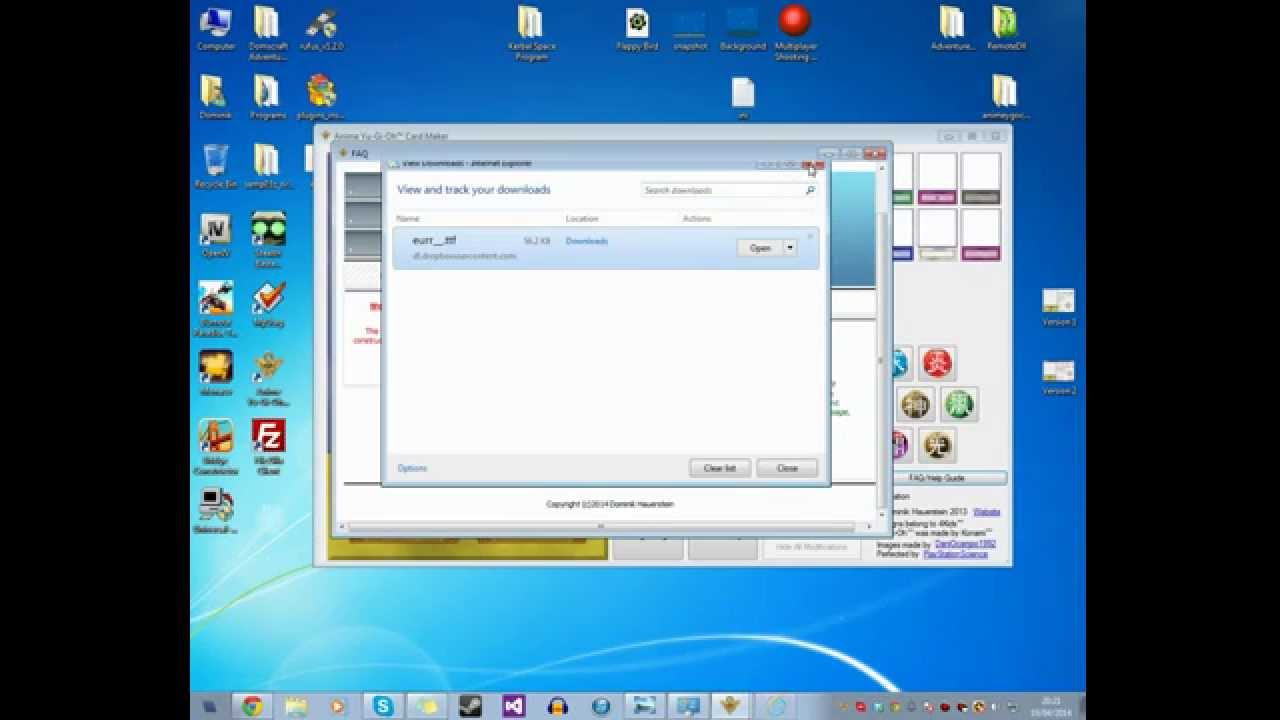
Task: Click the Options link in downloads dialog
Action: (x=412, y=468)
